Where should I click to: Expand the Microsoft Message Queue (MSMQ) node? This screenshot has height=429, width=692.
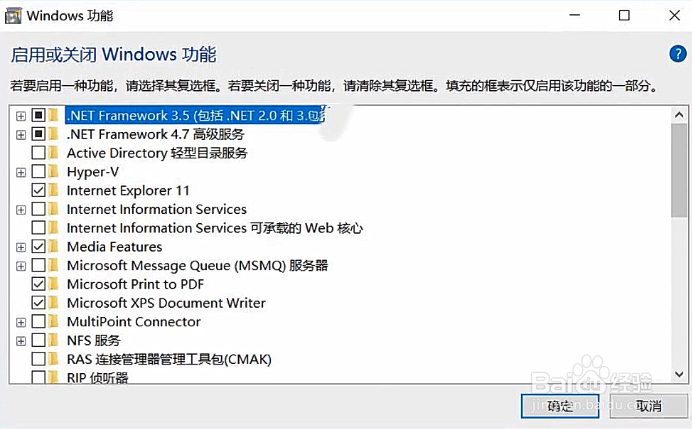pyautogui.click(x=21, y=266)
